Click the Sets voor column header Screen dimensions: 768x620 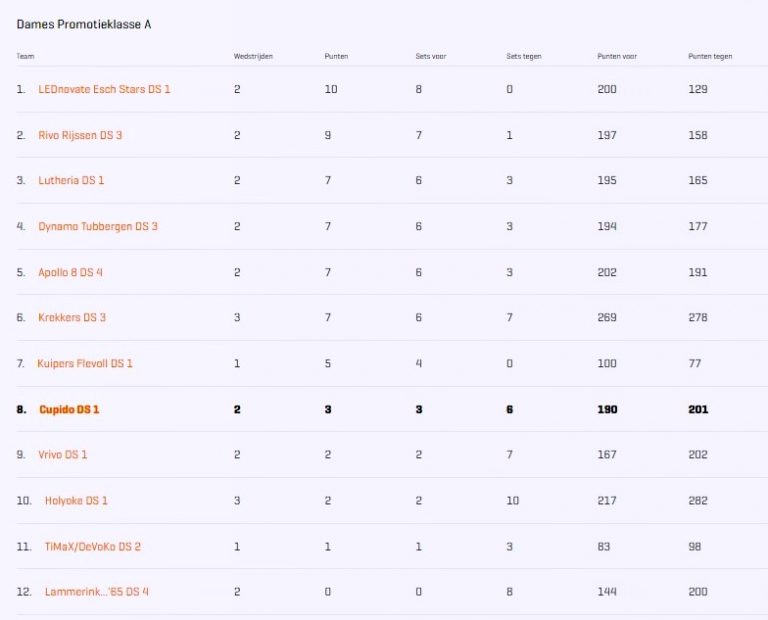pos(431,56)
